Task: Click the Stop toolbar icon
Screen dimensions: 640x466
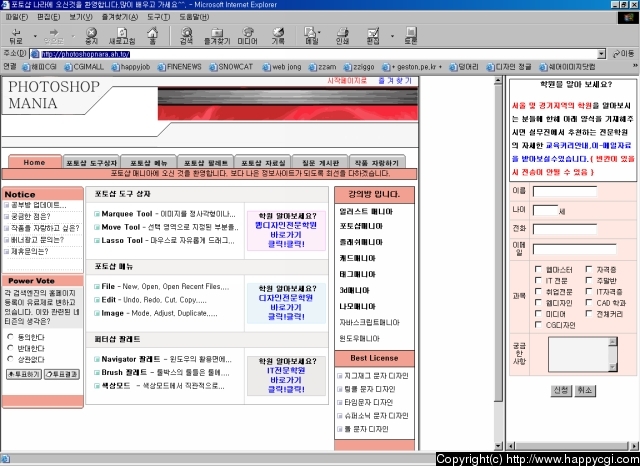Action: pos(91,36)
